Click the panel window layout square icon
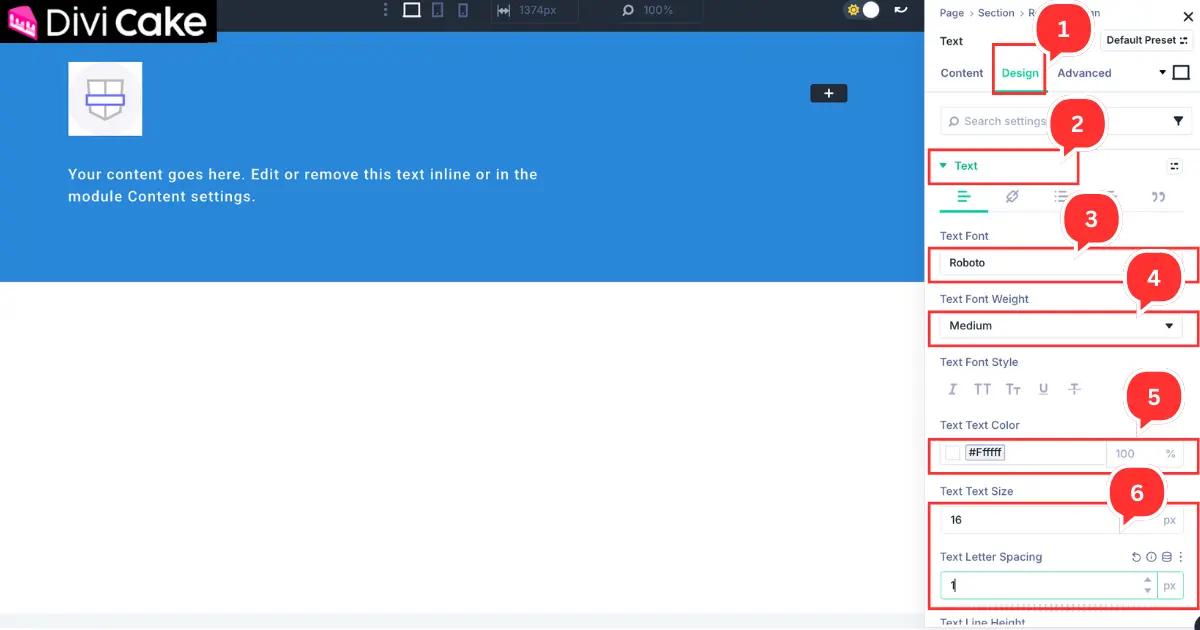Viewport: 1200px width, 630px height. [1181, 73]
